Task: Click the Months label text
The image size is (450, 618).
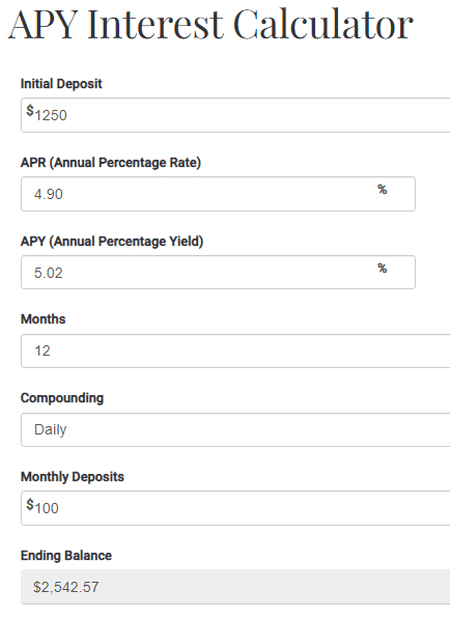Action: 43,319
